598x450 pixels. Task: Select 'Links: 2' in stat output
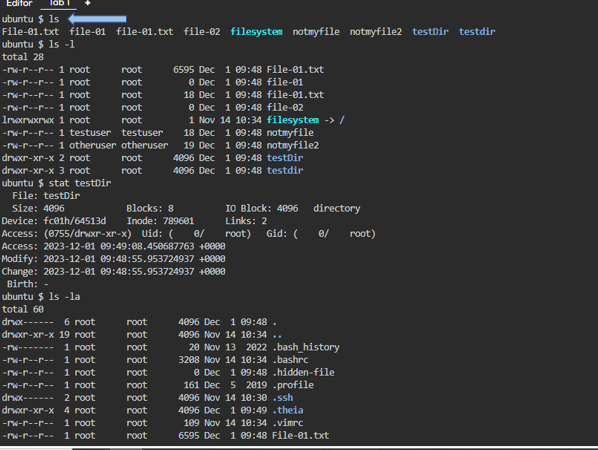[246, 221]
